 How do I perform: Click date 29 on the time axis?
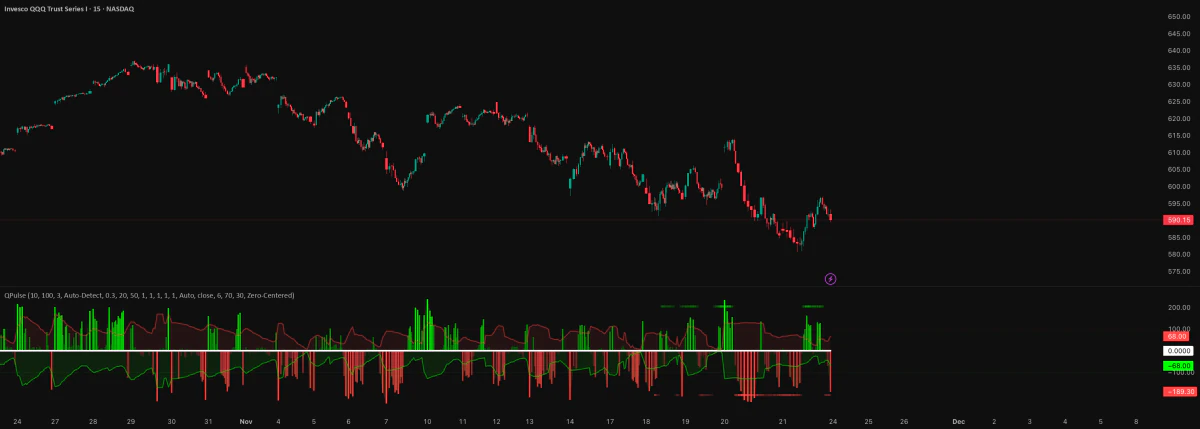pos(131,421)
